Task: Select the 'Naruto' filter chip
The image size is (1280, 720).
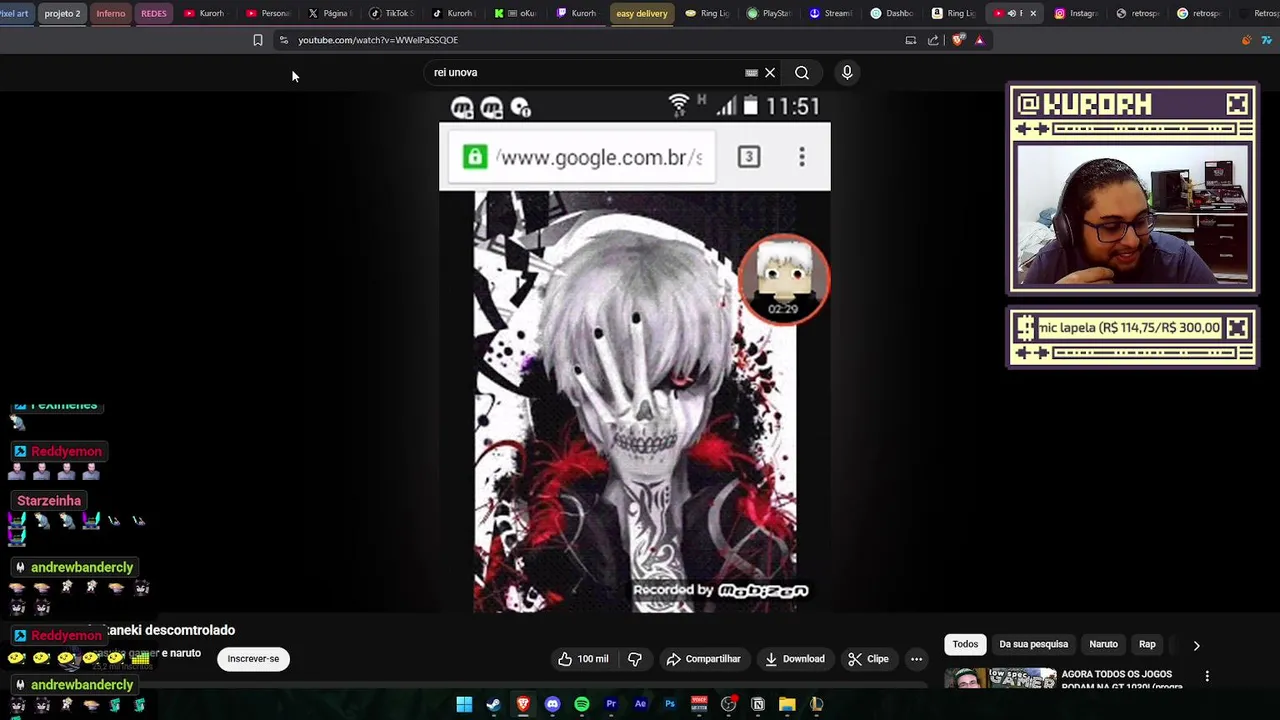Action: pyautogui.click(x=1103, y=644)
